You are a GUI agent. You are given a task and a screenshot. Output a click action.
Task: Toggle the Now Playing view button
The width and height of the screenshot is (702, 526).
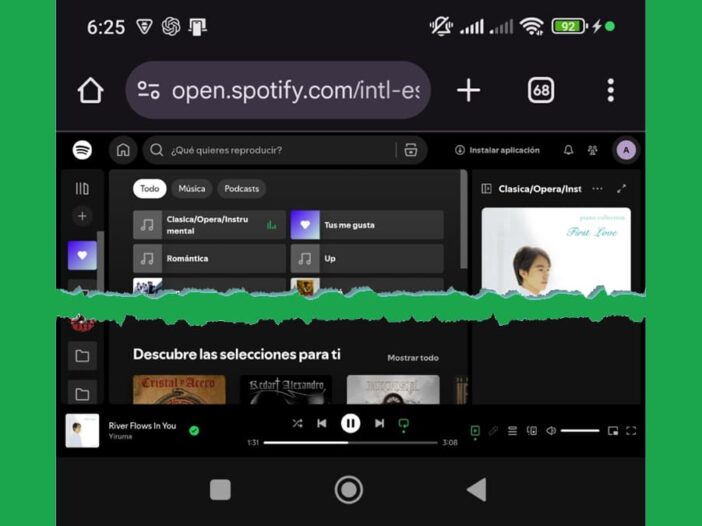pos(475,432)
